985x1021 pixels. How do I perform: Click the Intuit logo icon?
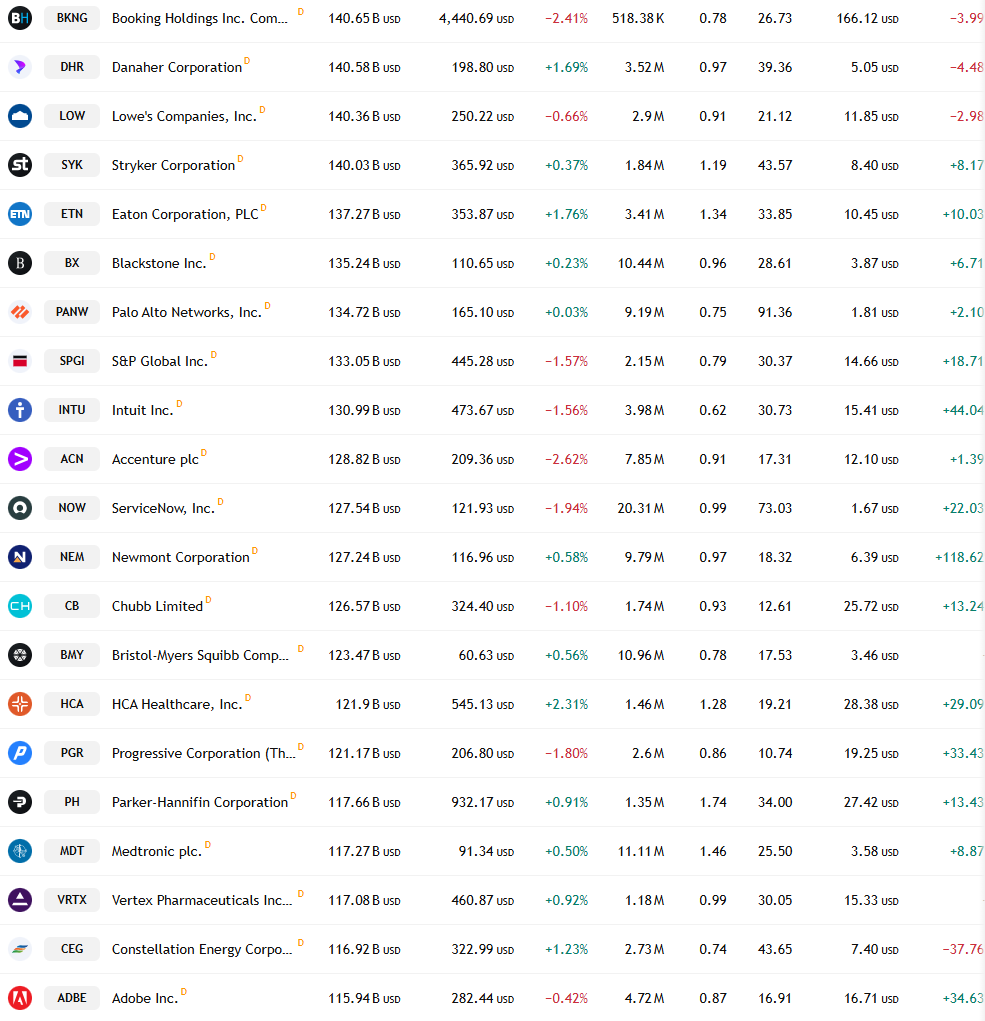click(20, 410)
